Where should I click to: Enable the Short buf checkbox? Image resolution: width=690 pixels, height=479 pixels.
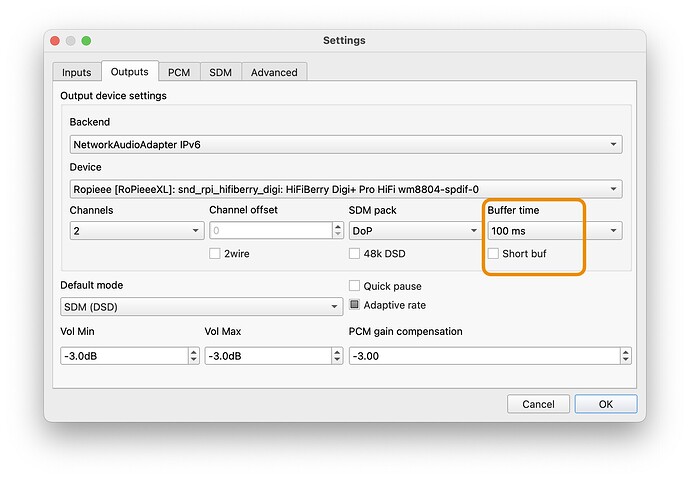tap(493, 254)
